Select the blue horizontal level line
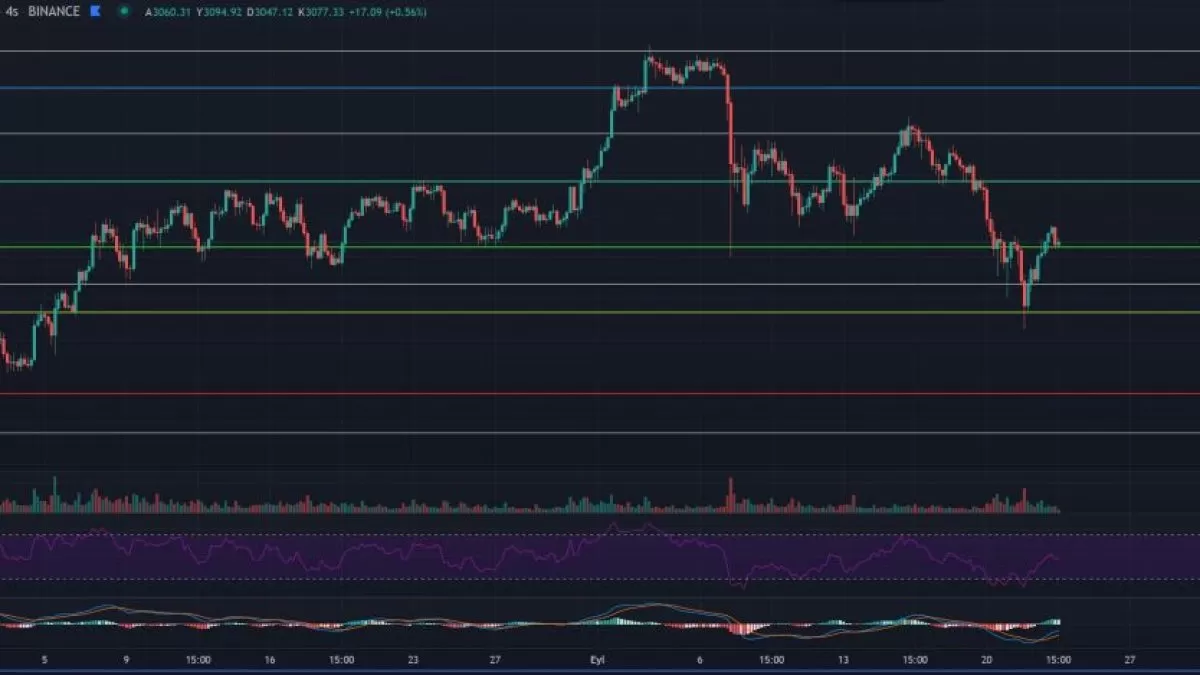The width and height of the screenshot is (1200, 675). coord(300,88)
